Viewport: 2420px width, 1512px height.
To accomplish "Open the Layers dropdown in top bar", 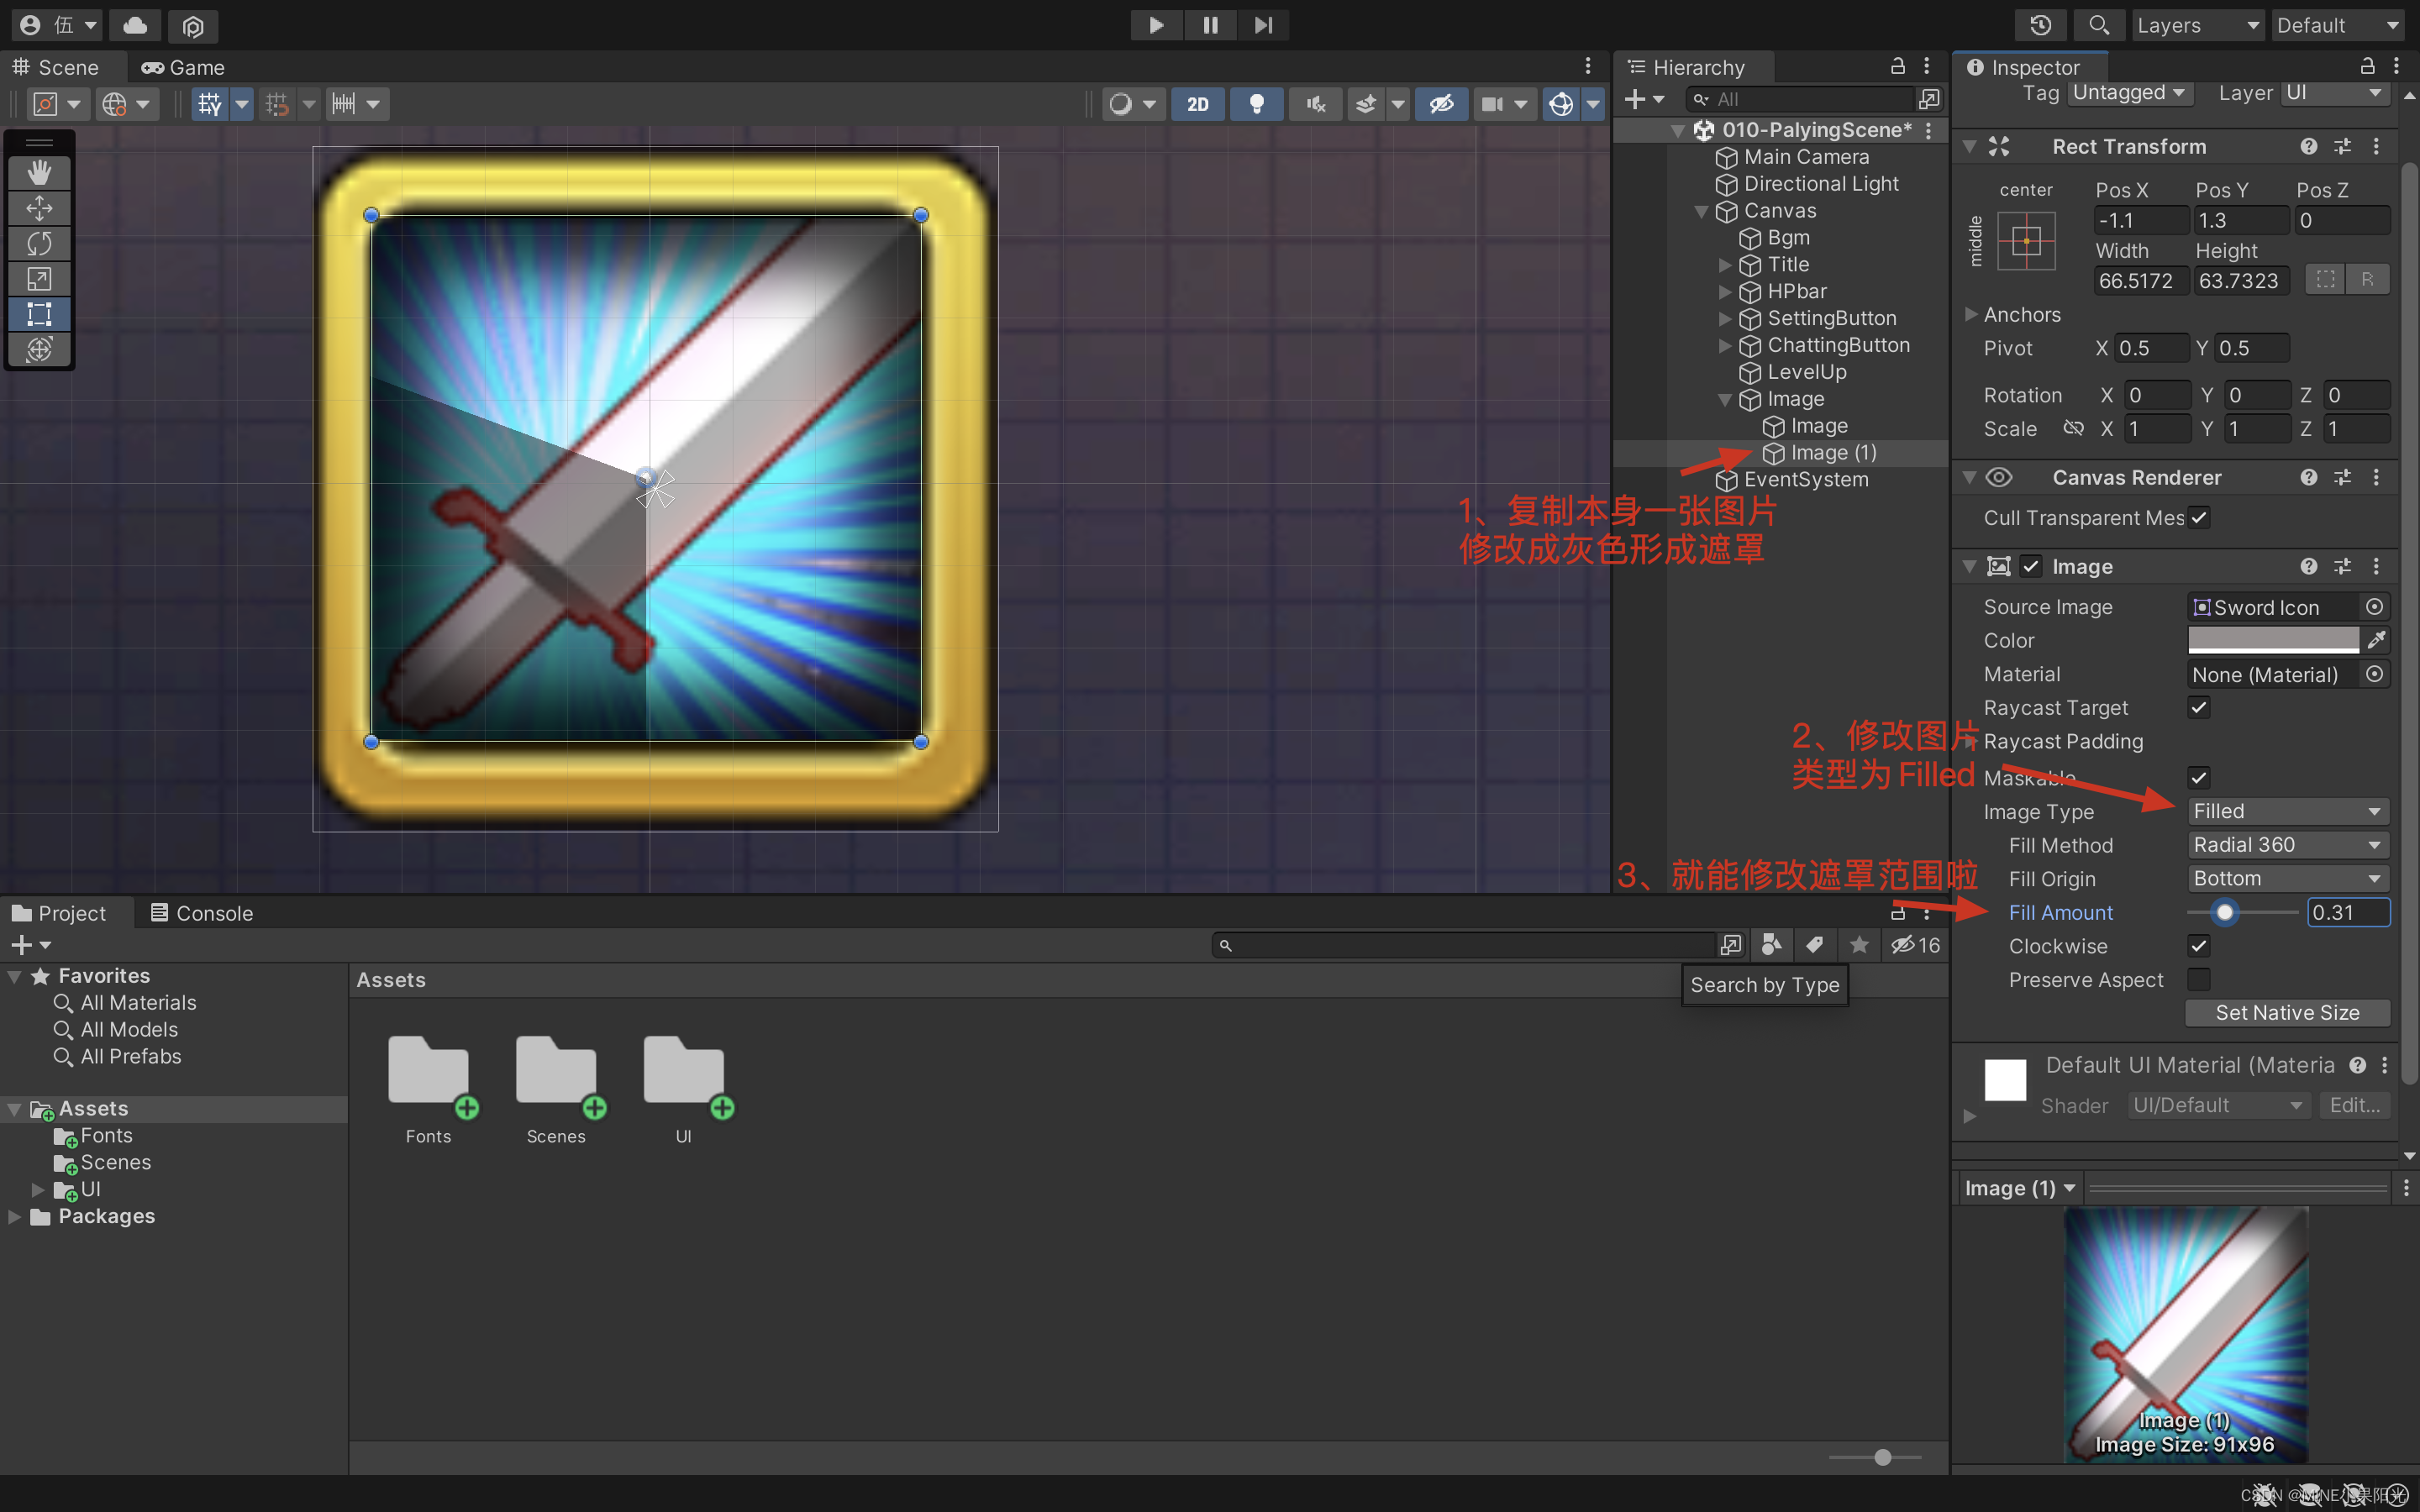I will (x=2197, y=25).
